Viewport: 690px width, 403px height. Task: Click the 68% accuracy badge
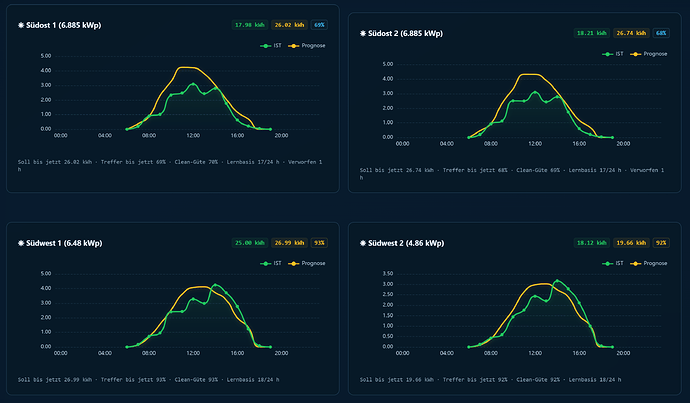(661, 33)
